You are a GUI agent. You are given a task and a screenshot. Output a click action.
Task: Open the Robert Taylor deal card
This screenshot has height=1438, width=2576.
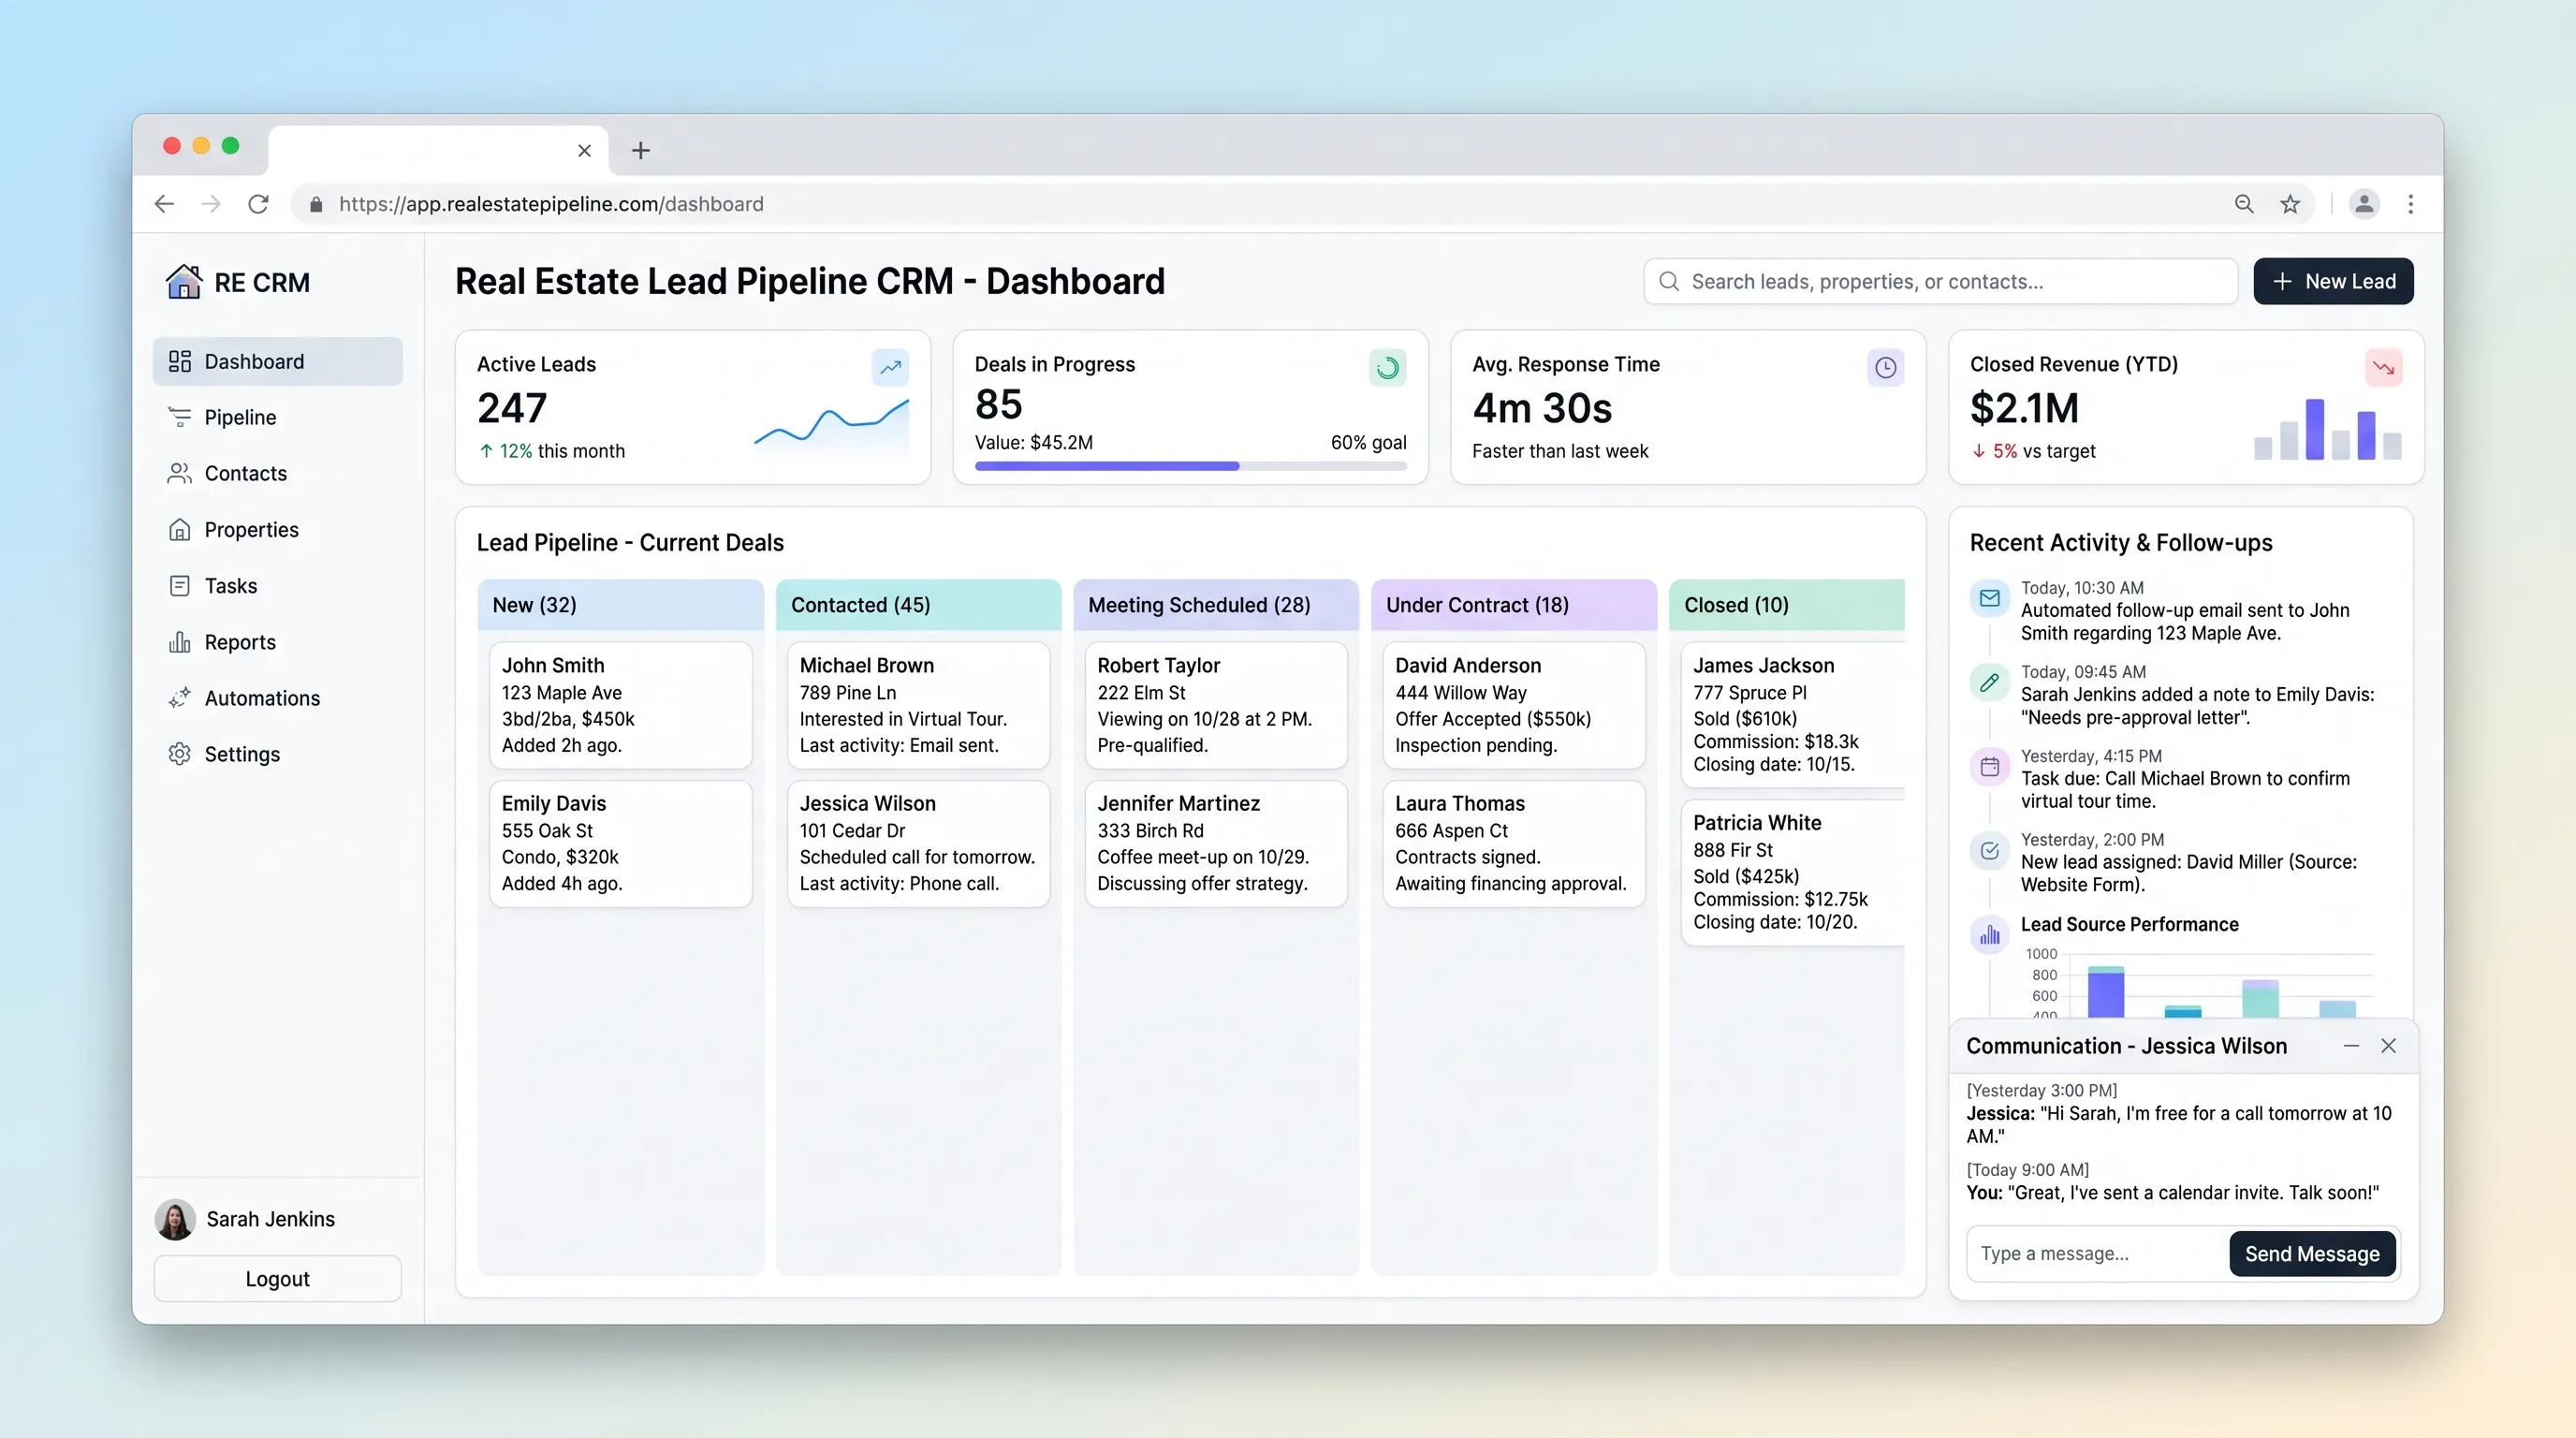pyautogui.click(x=1216, y=705)
